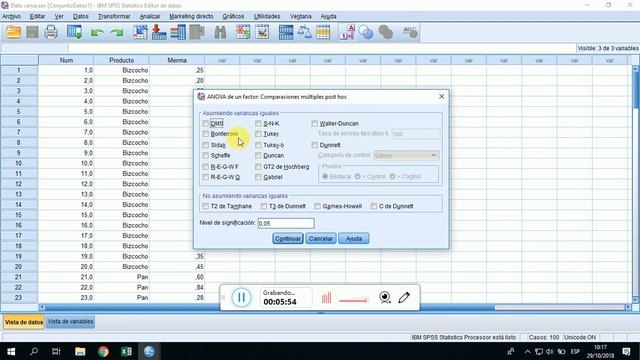The height and width of the screenshot is (360, 640).
Task: Click the use variable sets circles icon
Action: click(x=366, y=32)
